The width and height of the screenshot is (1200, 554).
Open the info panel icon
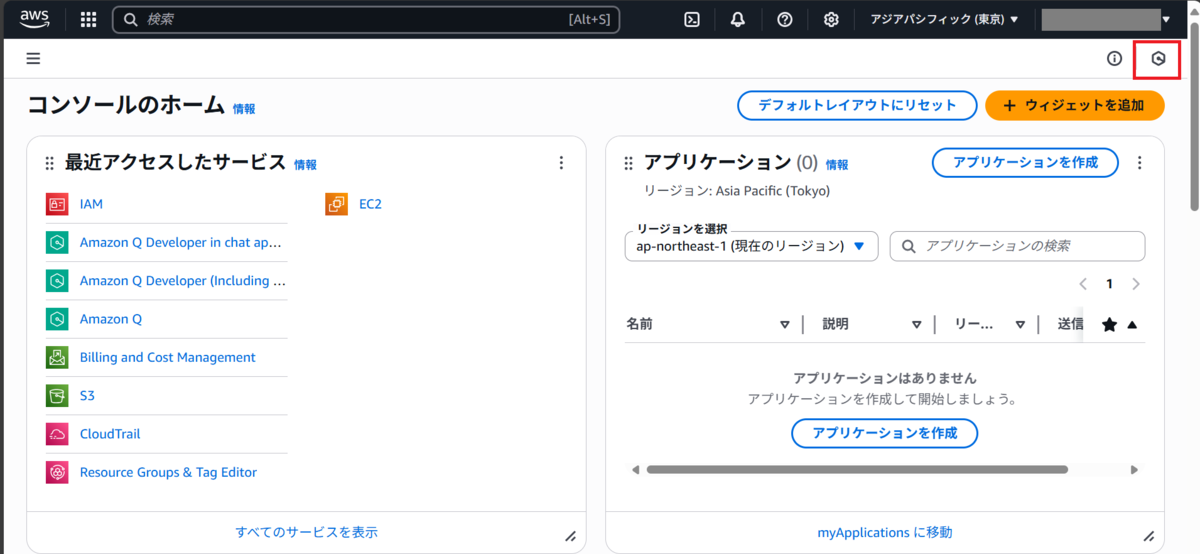click(x=1114, y=59)
